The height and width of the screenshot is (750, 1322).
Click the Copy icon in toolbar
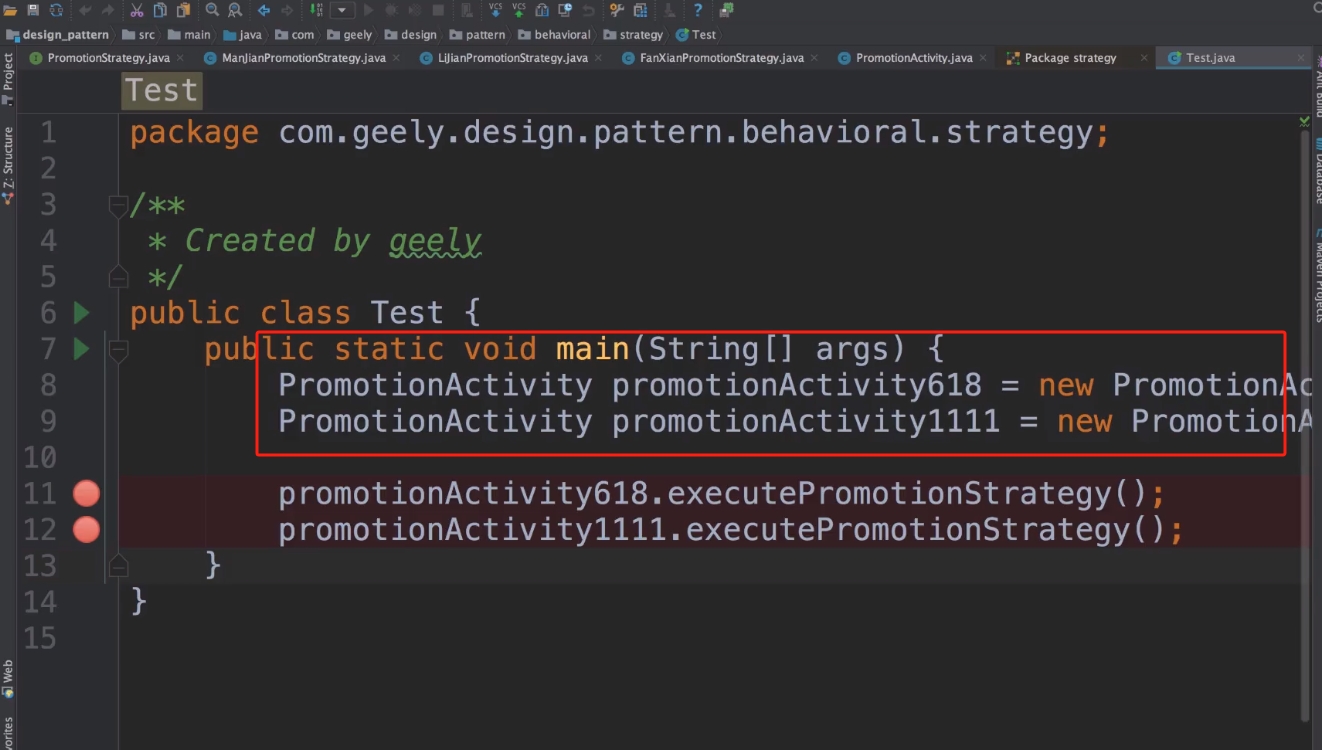[160, 10]
